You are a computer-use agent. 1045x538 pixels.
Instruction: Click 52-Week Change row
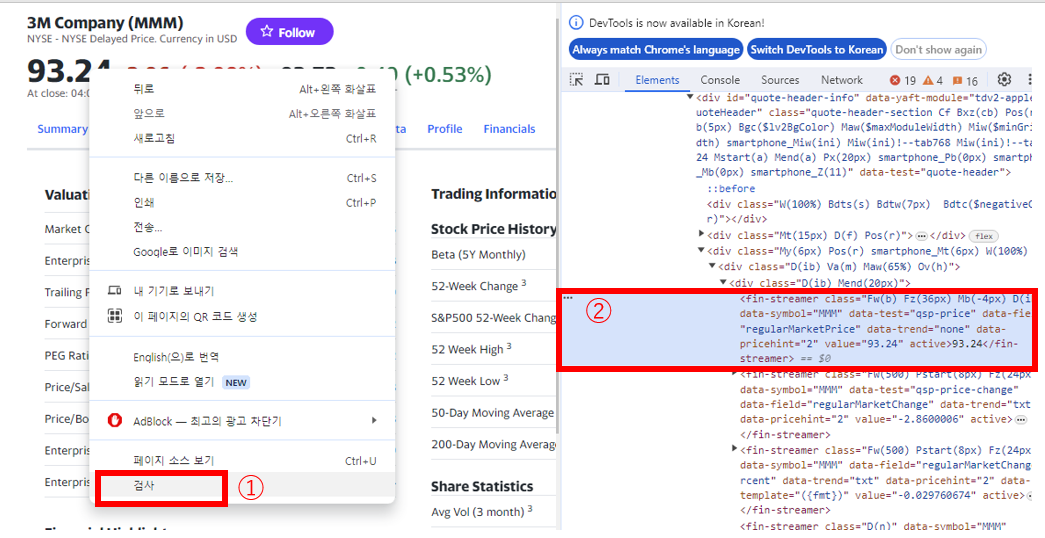click(493, 285)
